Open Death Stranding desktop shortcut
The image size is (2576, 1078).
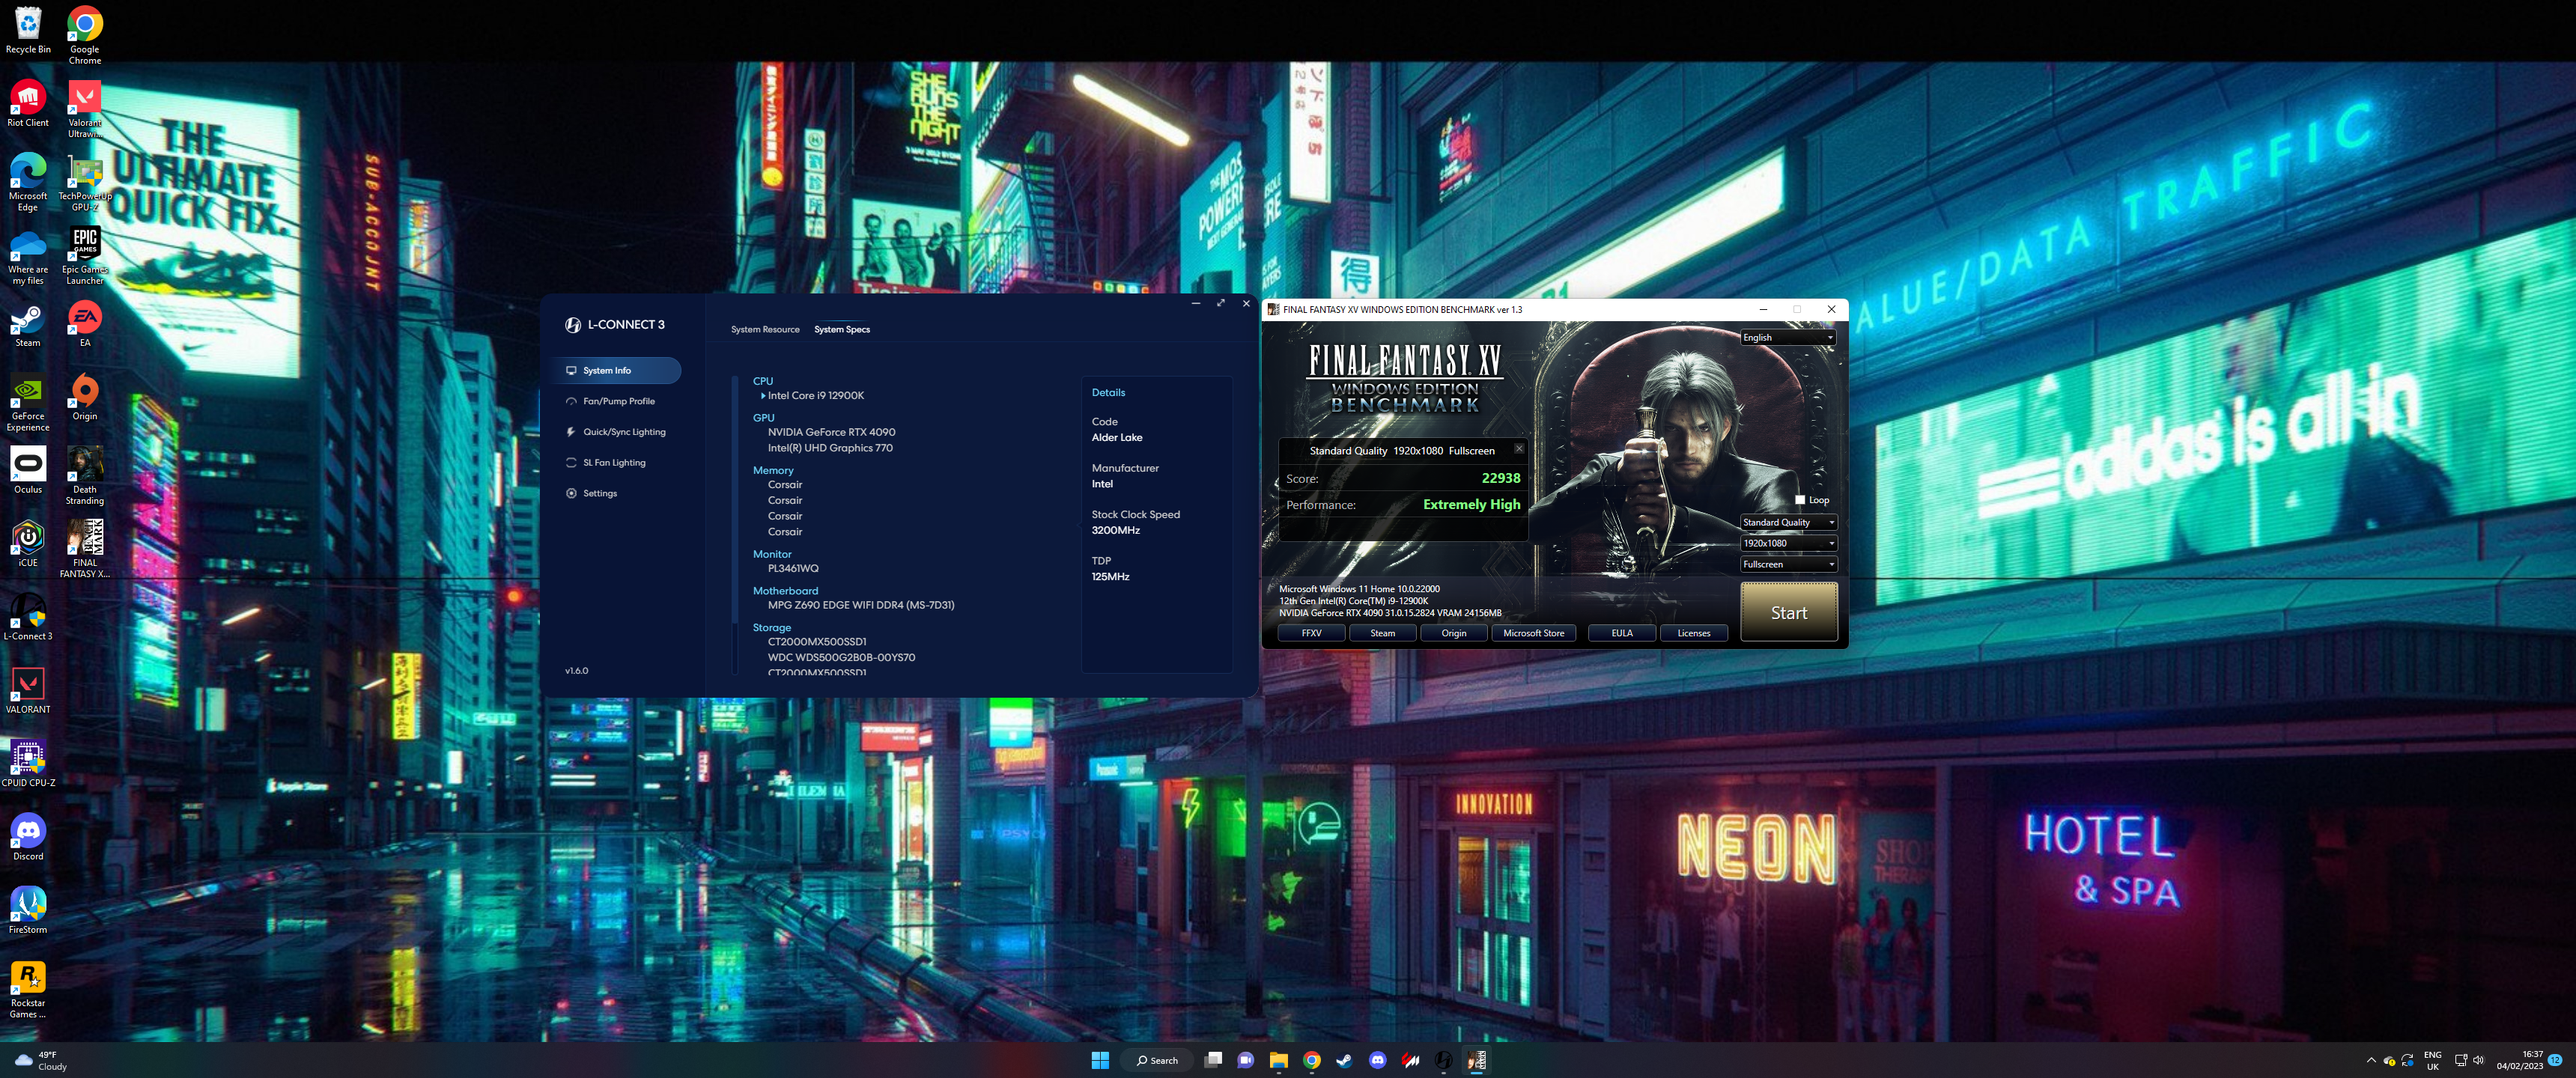pyautogui.click(x=85, y=476)
